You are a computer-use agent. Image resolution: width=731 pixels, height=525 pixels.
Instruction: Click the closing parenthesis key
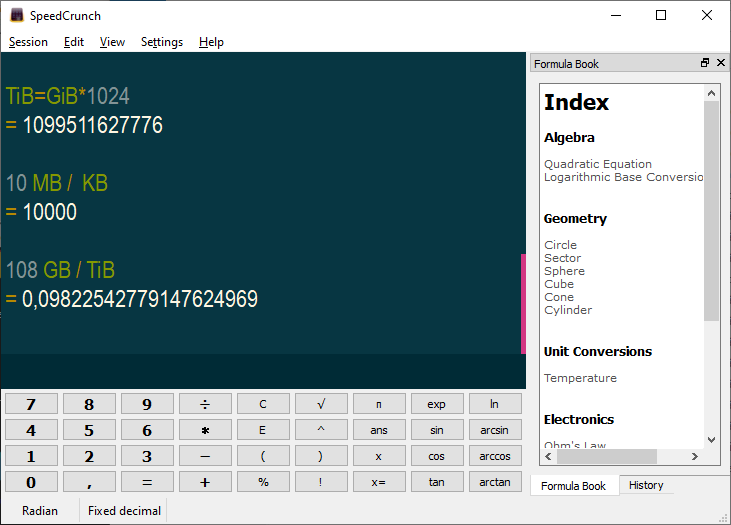pos(321,456)
